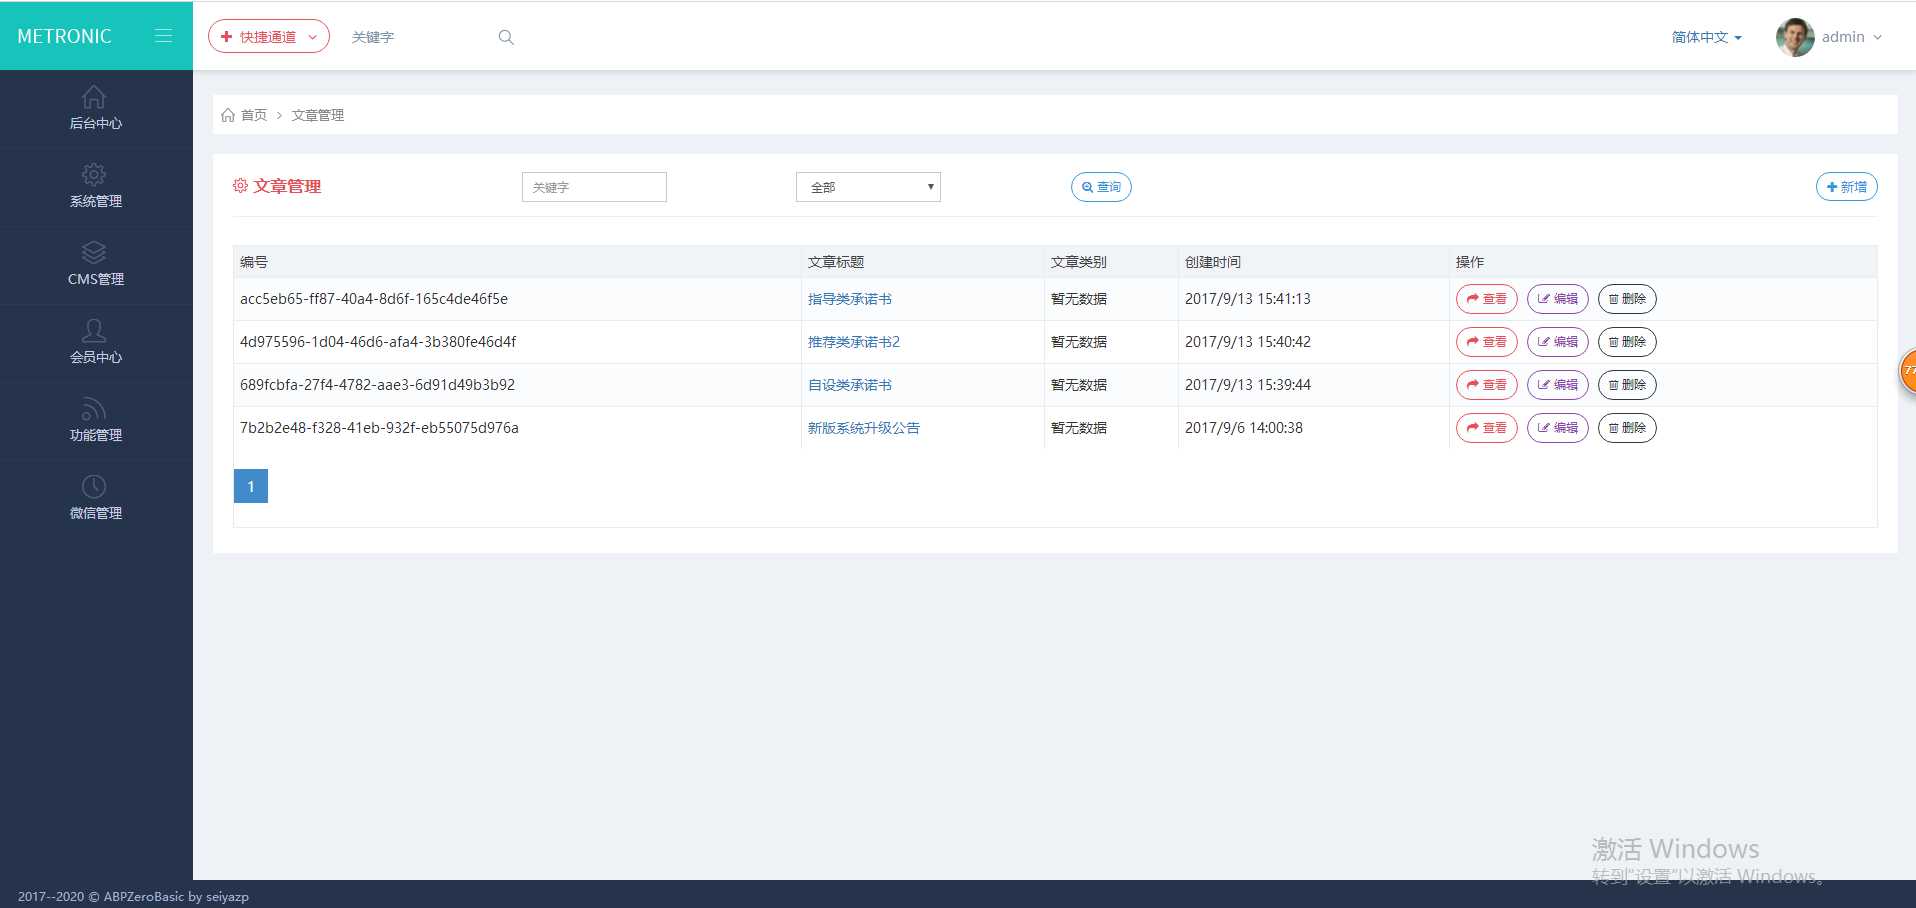
Task: Click 编辑 for 新版系统升级公告 row
Action: [x=1558, y=428]
